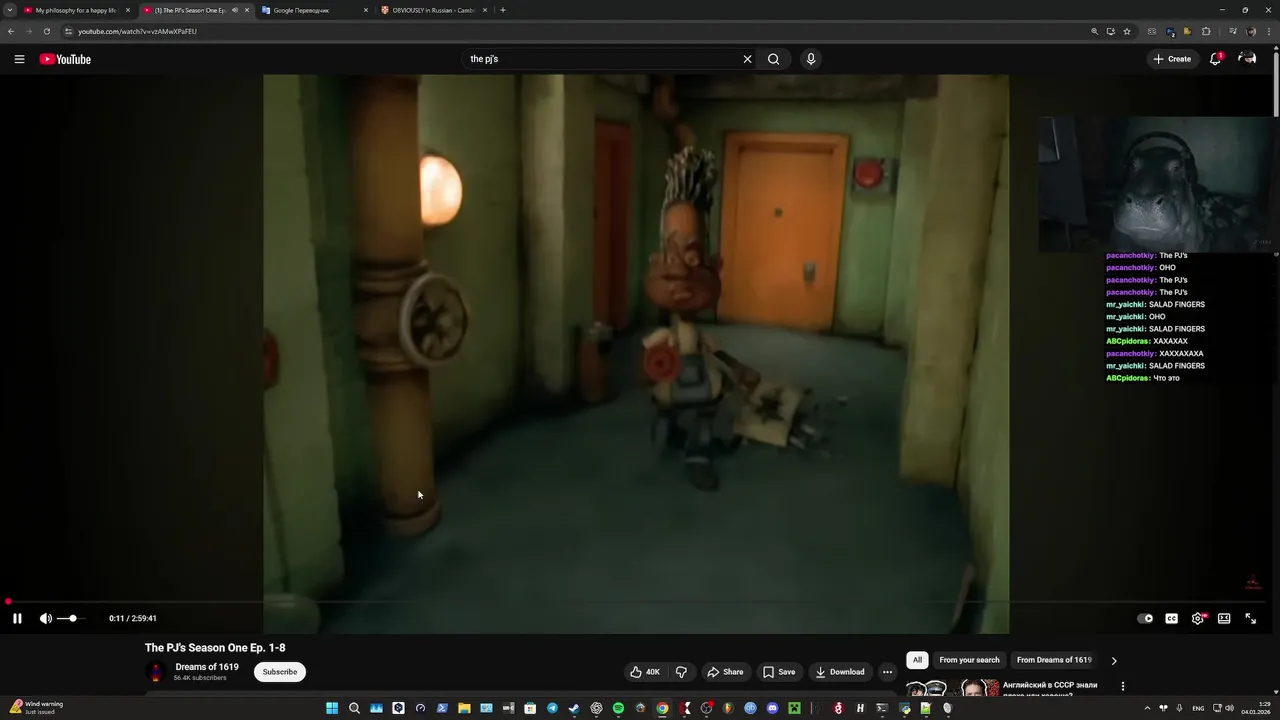Mute the video with the speaker icon
1280x720 pixels.
(45, 618)
